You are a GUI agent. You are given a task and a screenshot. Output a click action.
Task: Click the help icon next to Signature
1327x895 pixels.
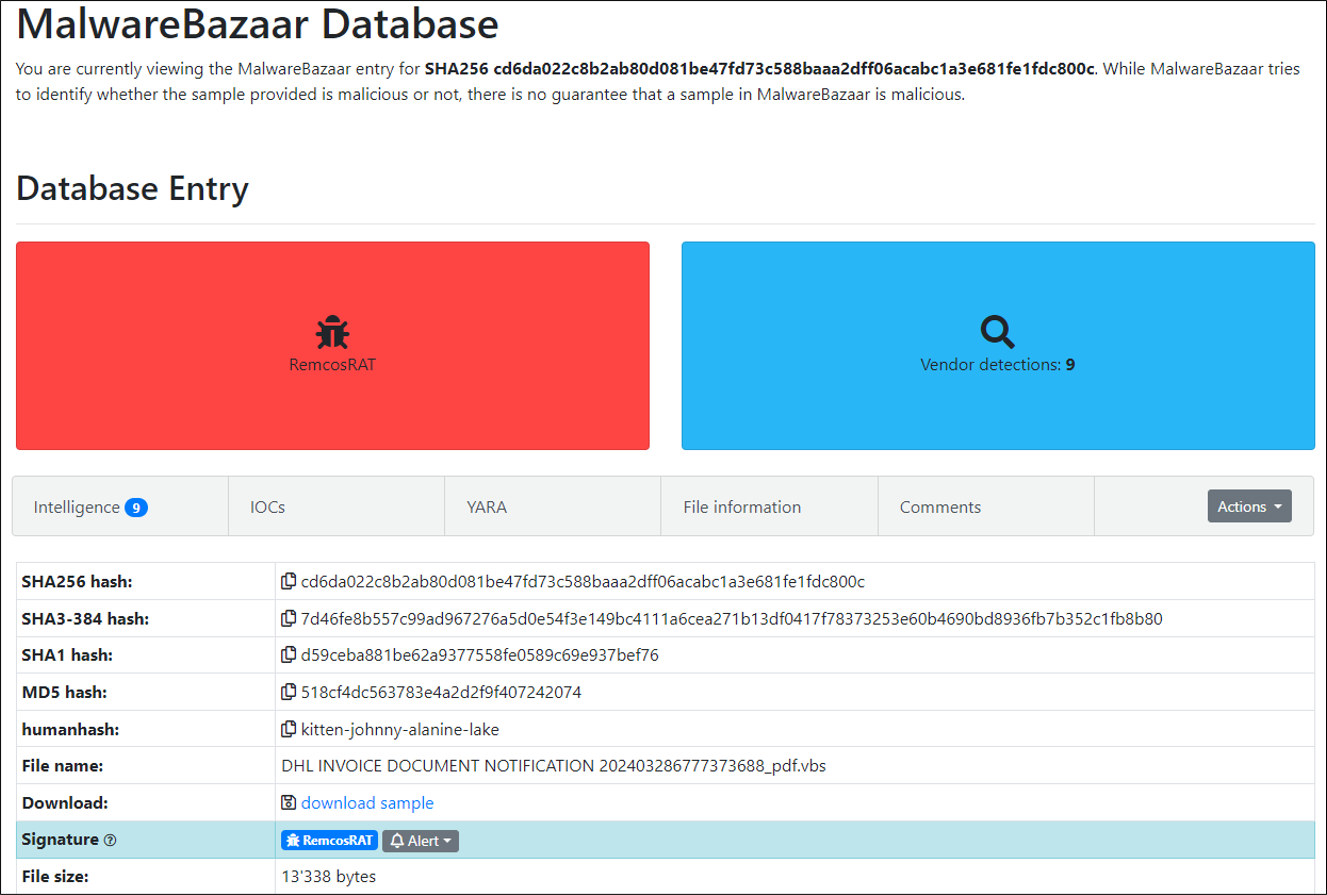[x=110, y=841]
